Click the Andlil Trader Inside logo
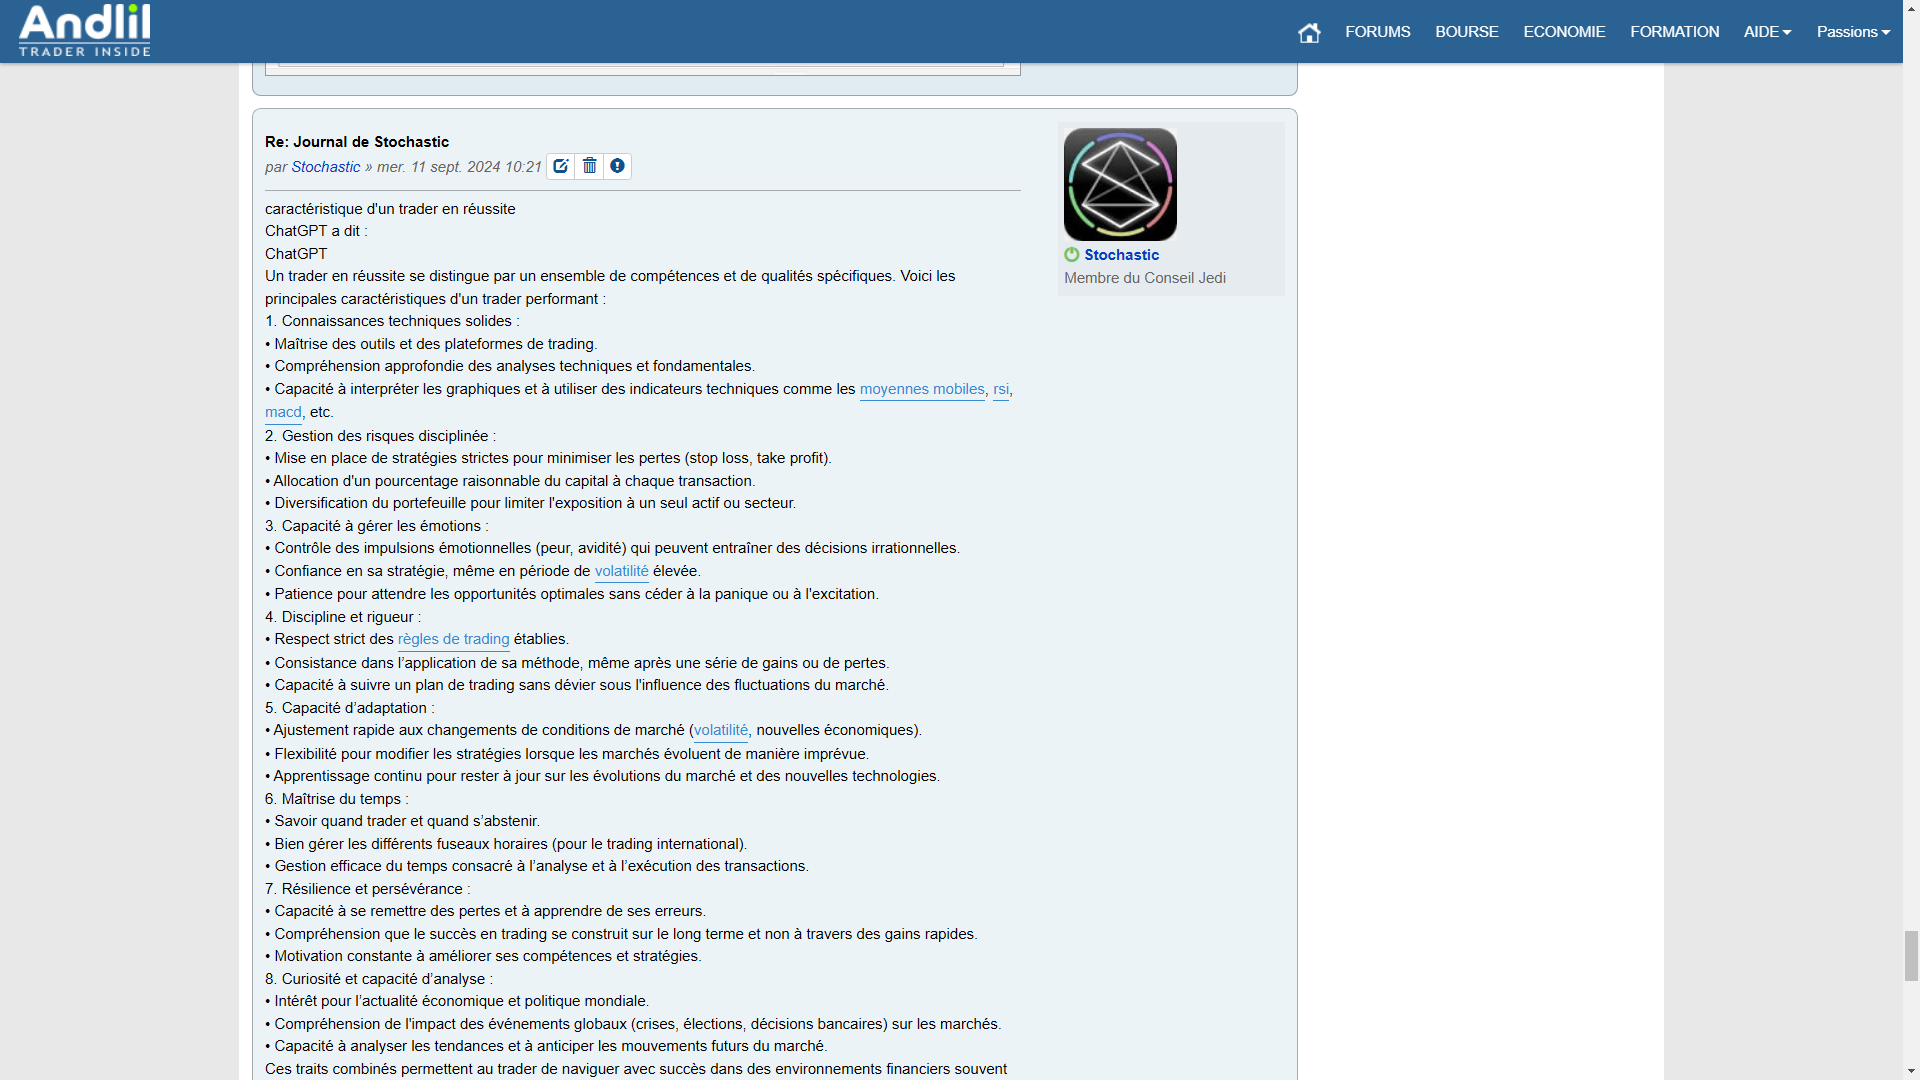The width and height of the screenshot is (1920, 1080). [85, 30]
